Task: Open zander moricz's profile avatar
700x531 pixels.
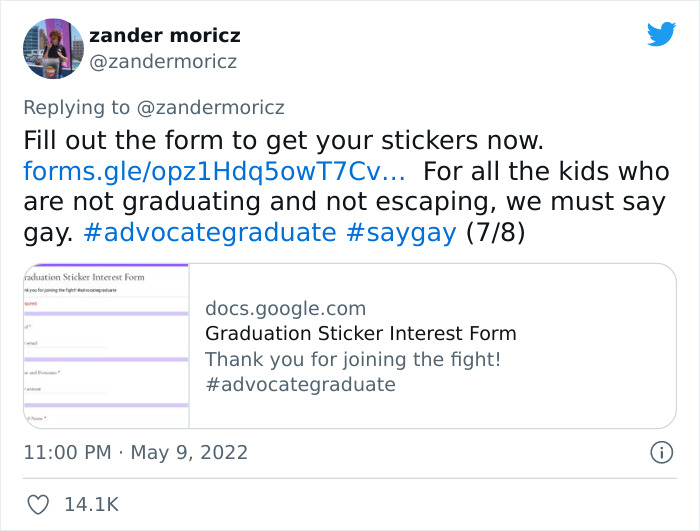Action: [x=52, y=48]
